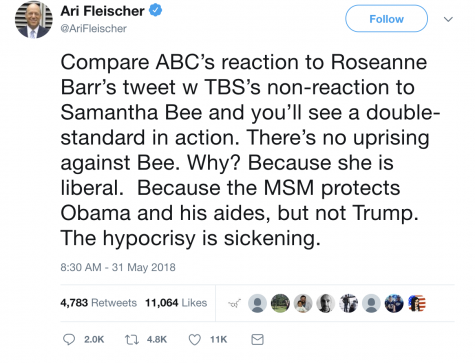The image size is (475, 363).
Task: Click the reply speech bubble icon
Action: [x=69, y=339]
